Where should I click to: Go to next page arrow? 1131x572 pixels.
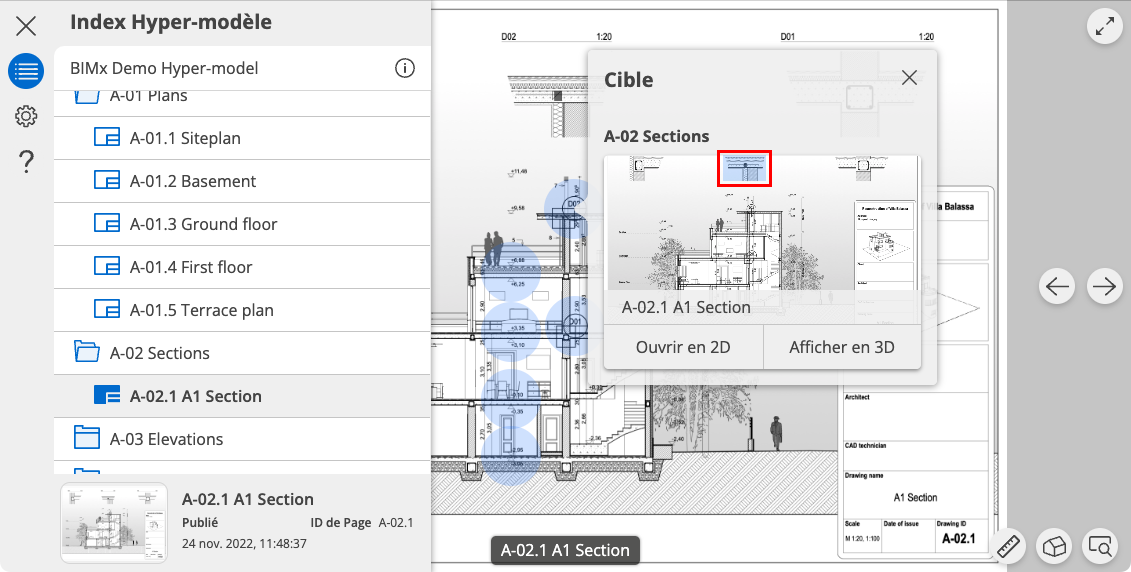[x=1104, y=287]
